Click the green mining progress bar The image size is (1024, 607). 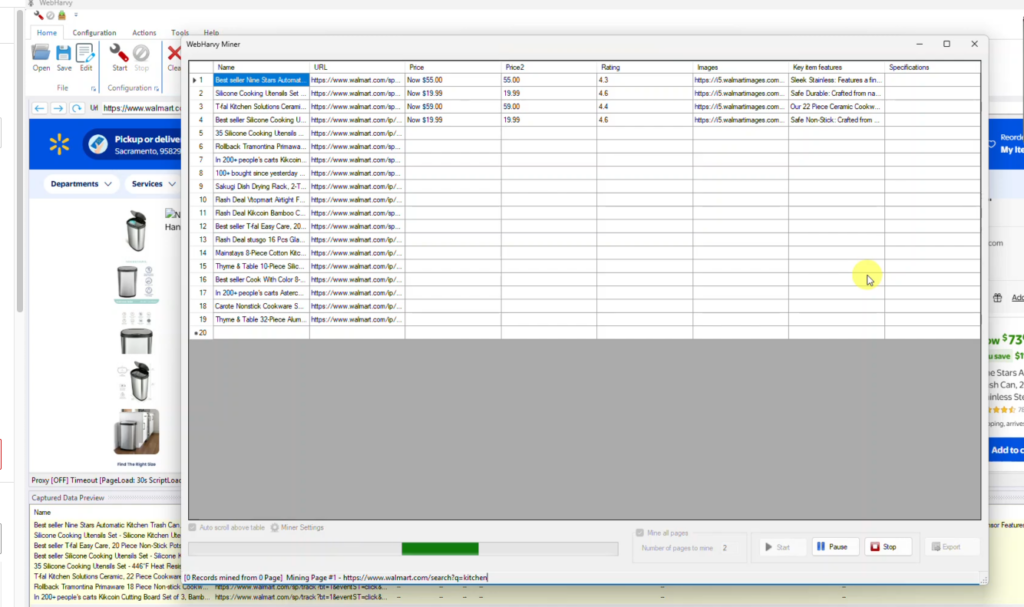(440, 548)
